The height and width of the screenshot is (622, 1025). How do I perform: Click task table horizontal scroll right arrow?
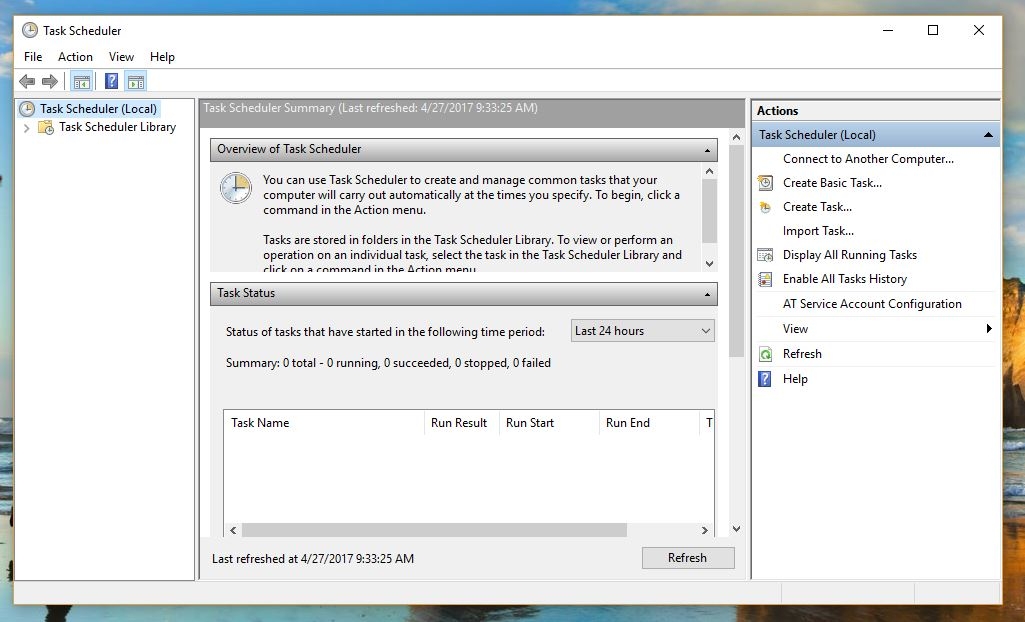(x=705, y=531)
